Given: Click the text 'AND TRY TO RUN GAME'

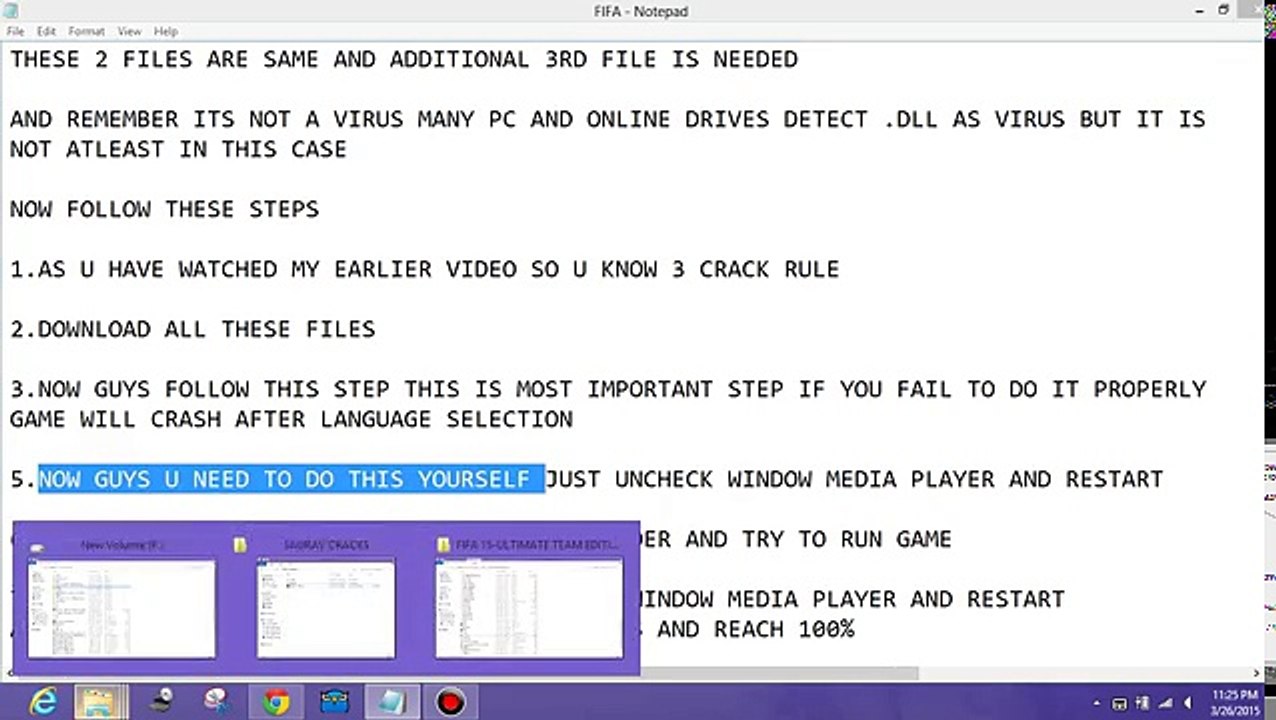Looking at the screenshot, I should pyautogui.click(x=818, y=539).
